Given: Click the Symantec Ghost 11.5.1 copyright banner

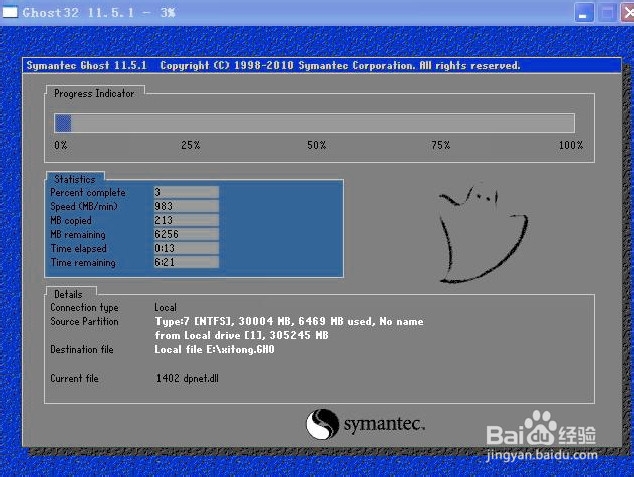Looking at the screenshot, I should tap(322, 65).
